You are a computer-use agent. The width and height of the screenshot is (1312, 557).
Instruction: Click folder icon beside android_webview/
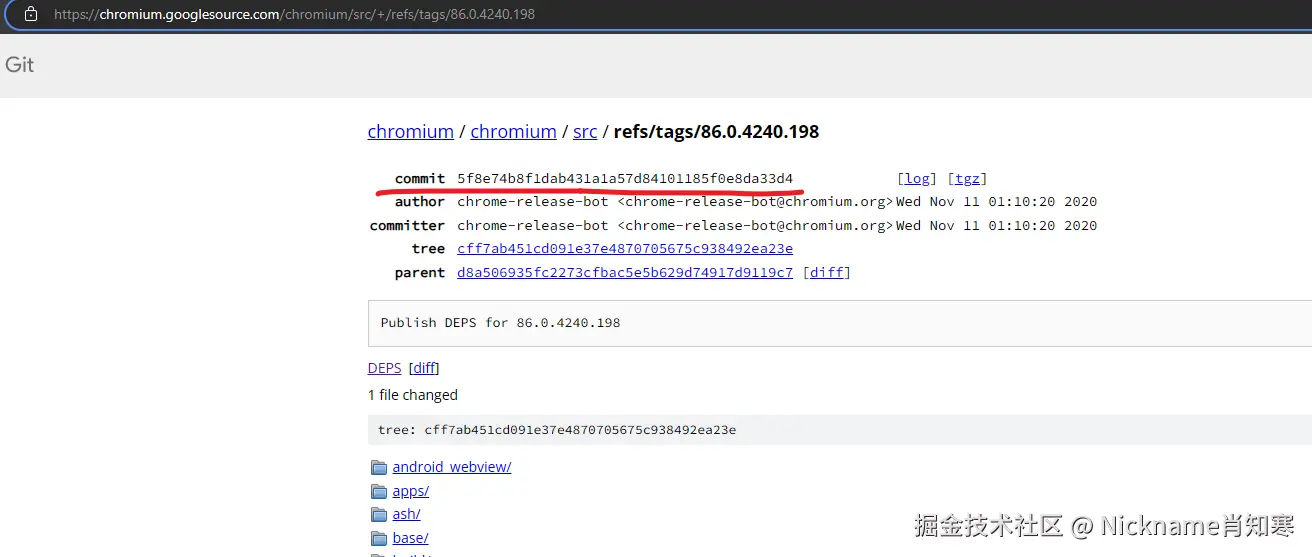[379, 467]
